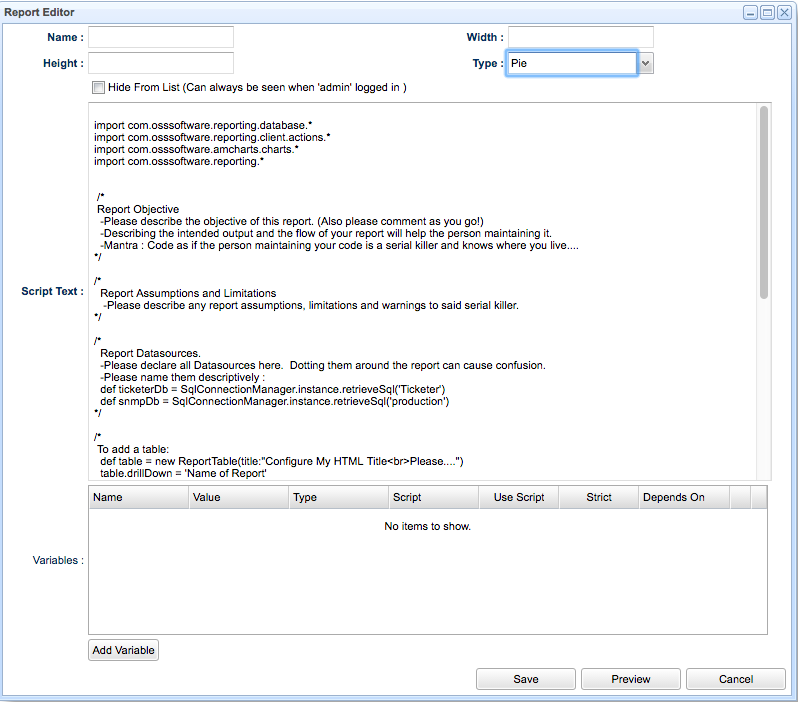Sort variables by Name column header
798x702 pixels.
[139, 497]
